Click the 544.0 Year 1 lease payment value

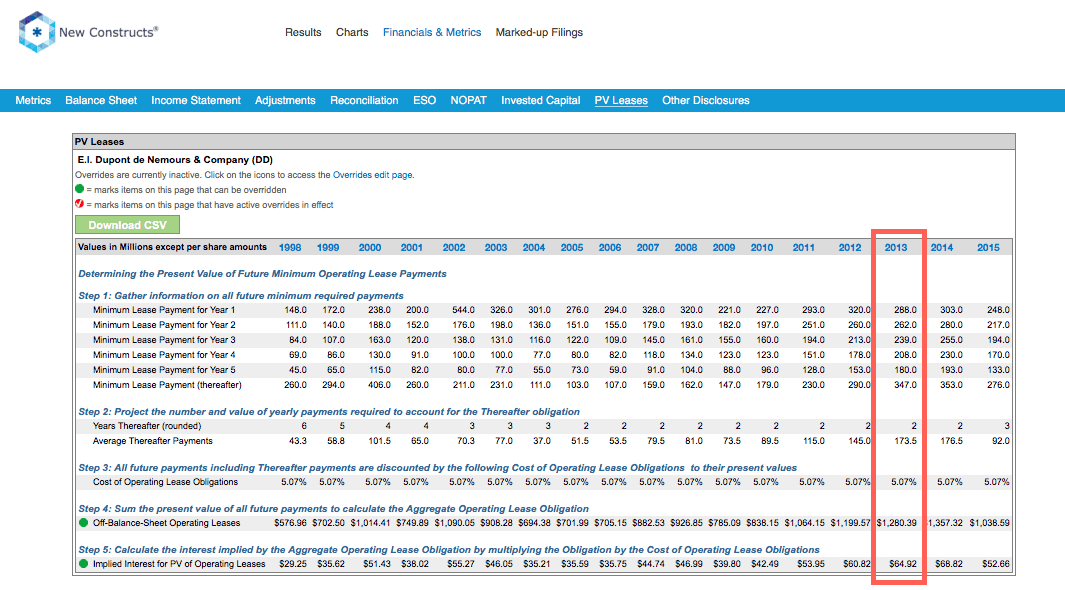tap(463, 310)
